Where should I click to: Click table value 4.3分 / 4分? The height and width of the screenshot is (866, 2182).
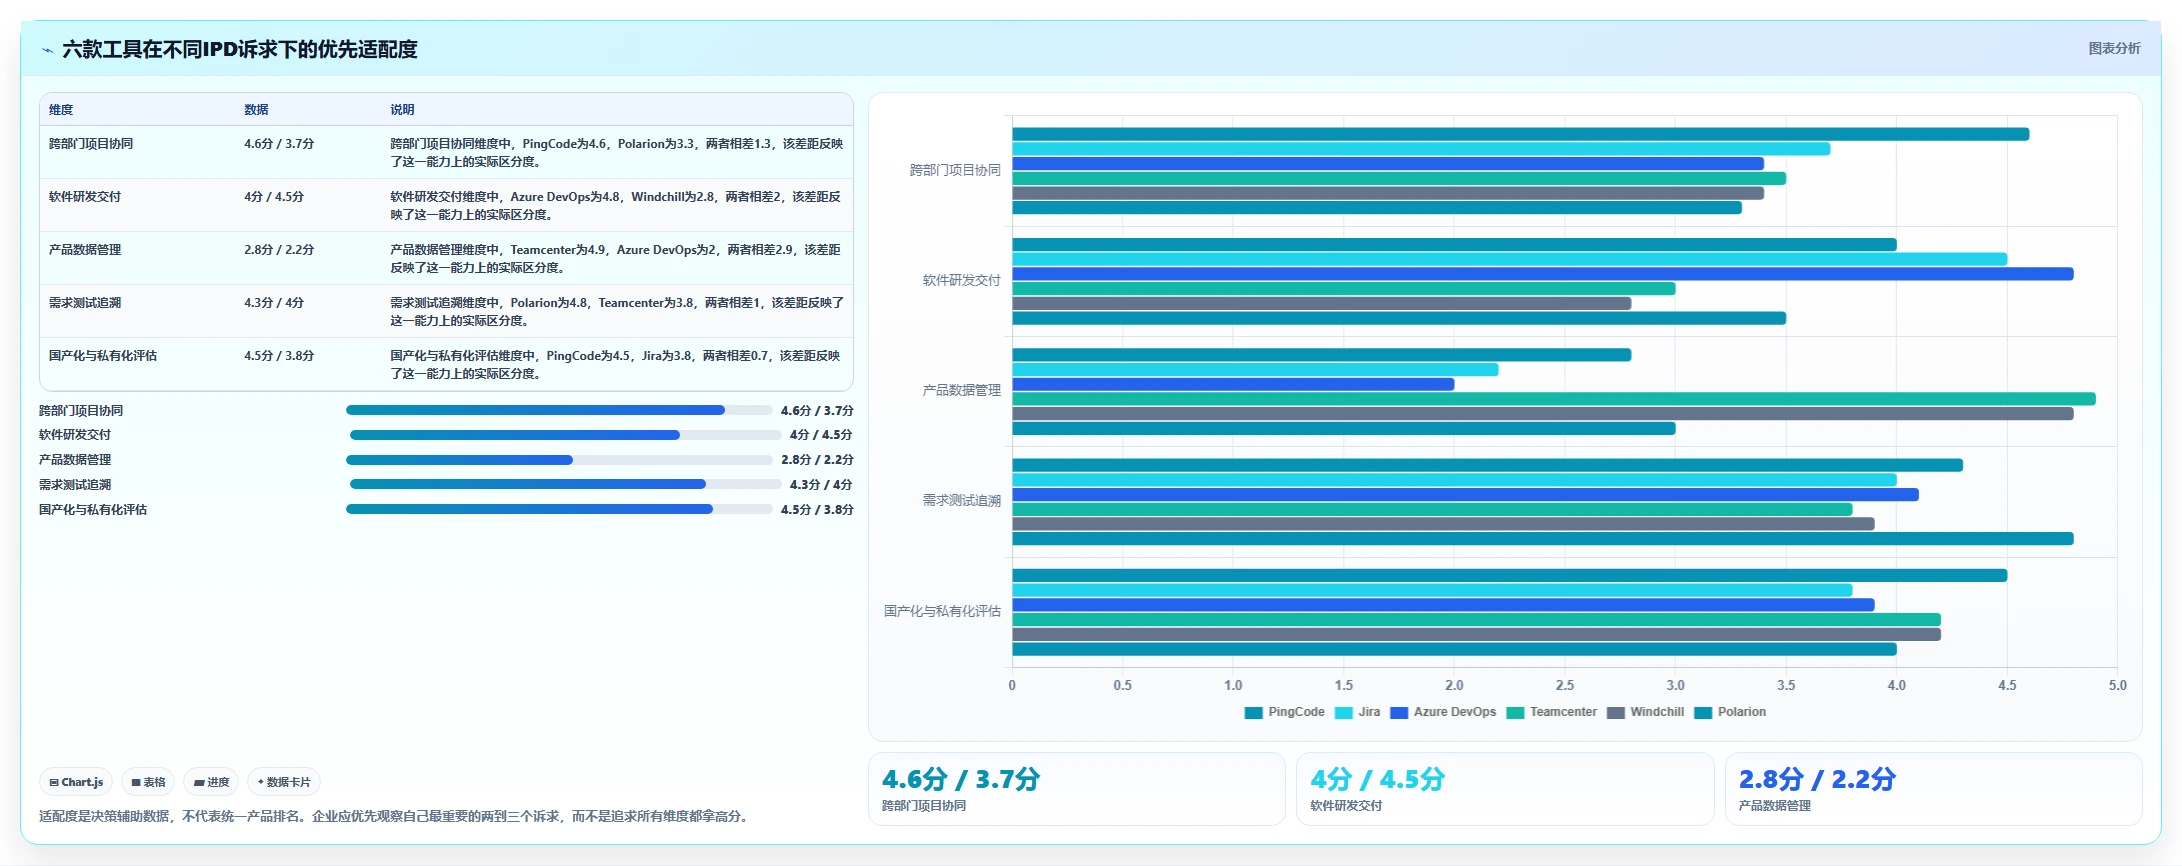[x=274, y=303]
